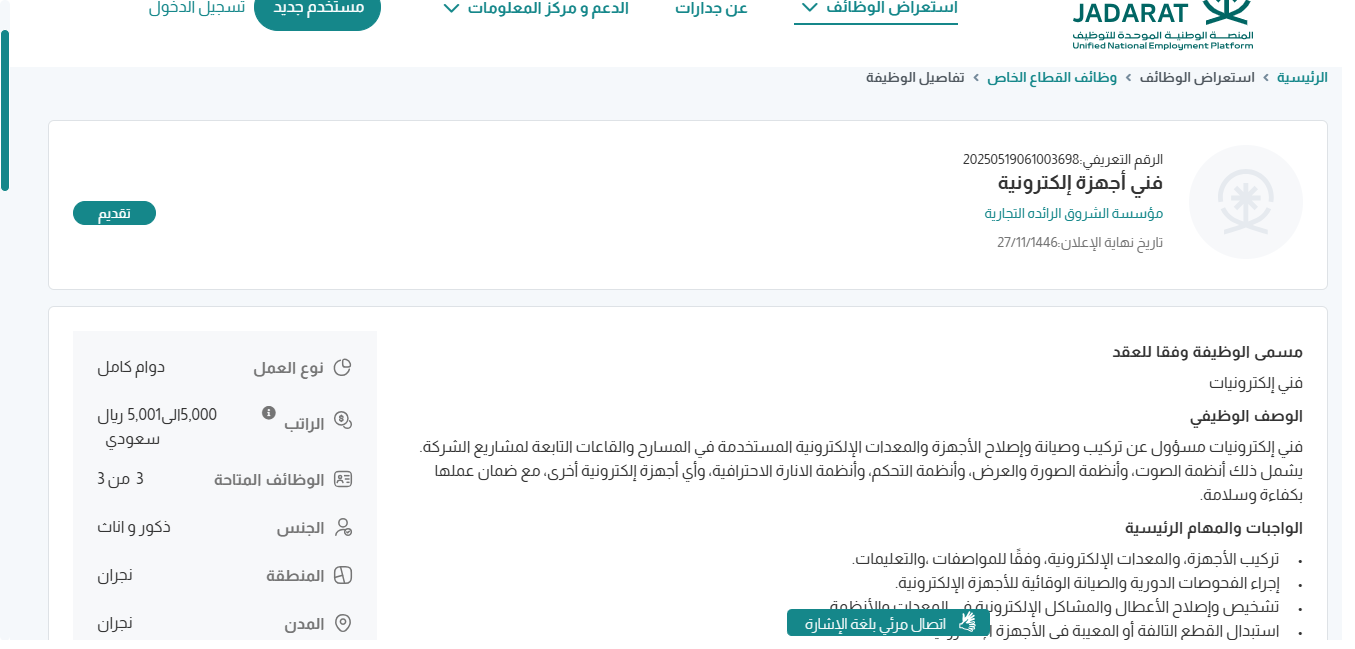The image size is (1355, 649).
Task: Click تفاصيل الوظيفة breadcrumb text
Action: (x=915, y=77)
